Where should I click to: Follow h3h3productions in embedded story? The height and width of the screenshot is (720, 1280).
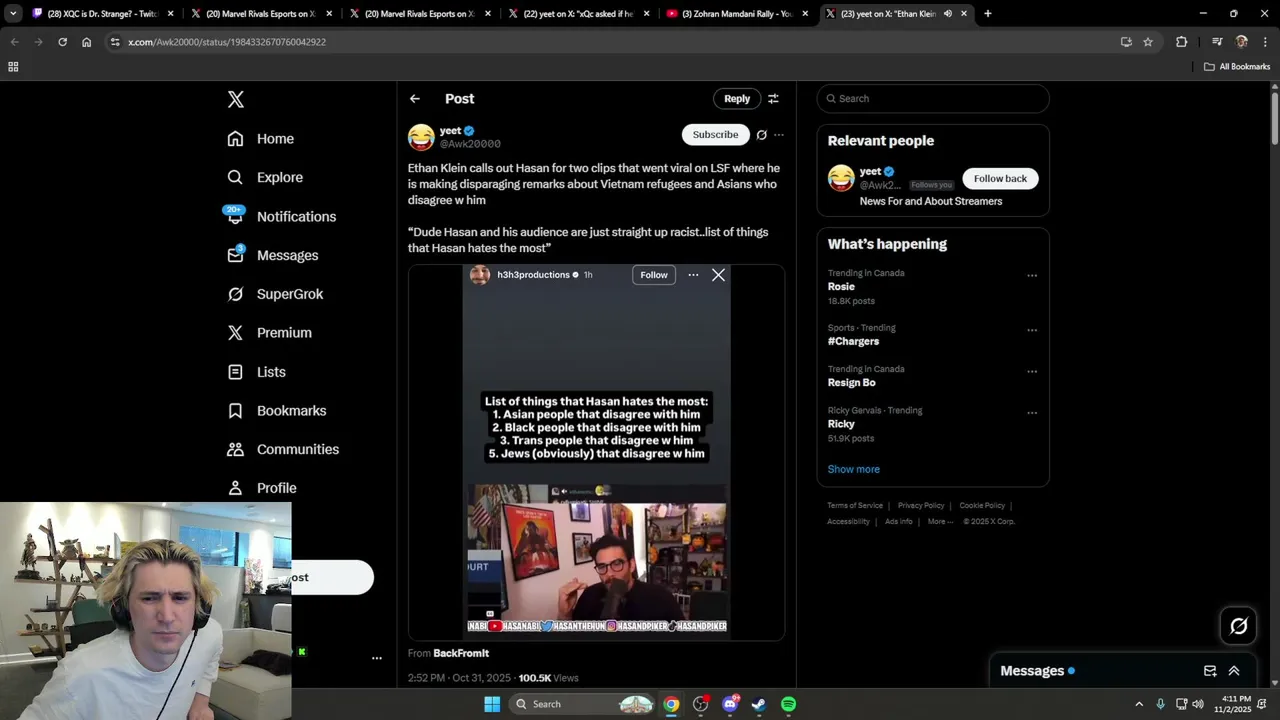654,275
